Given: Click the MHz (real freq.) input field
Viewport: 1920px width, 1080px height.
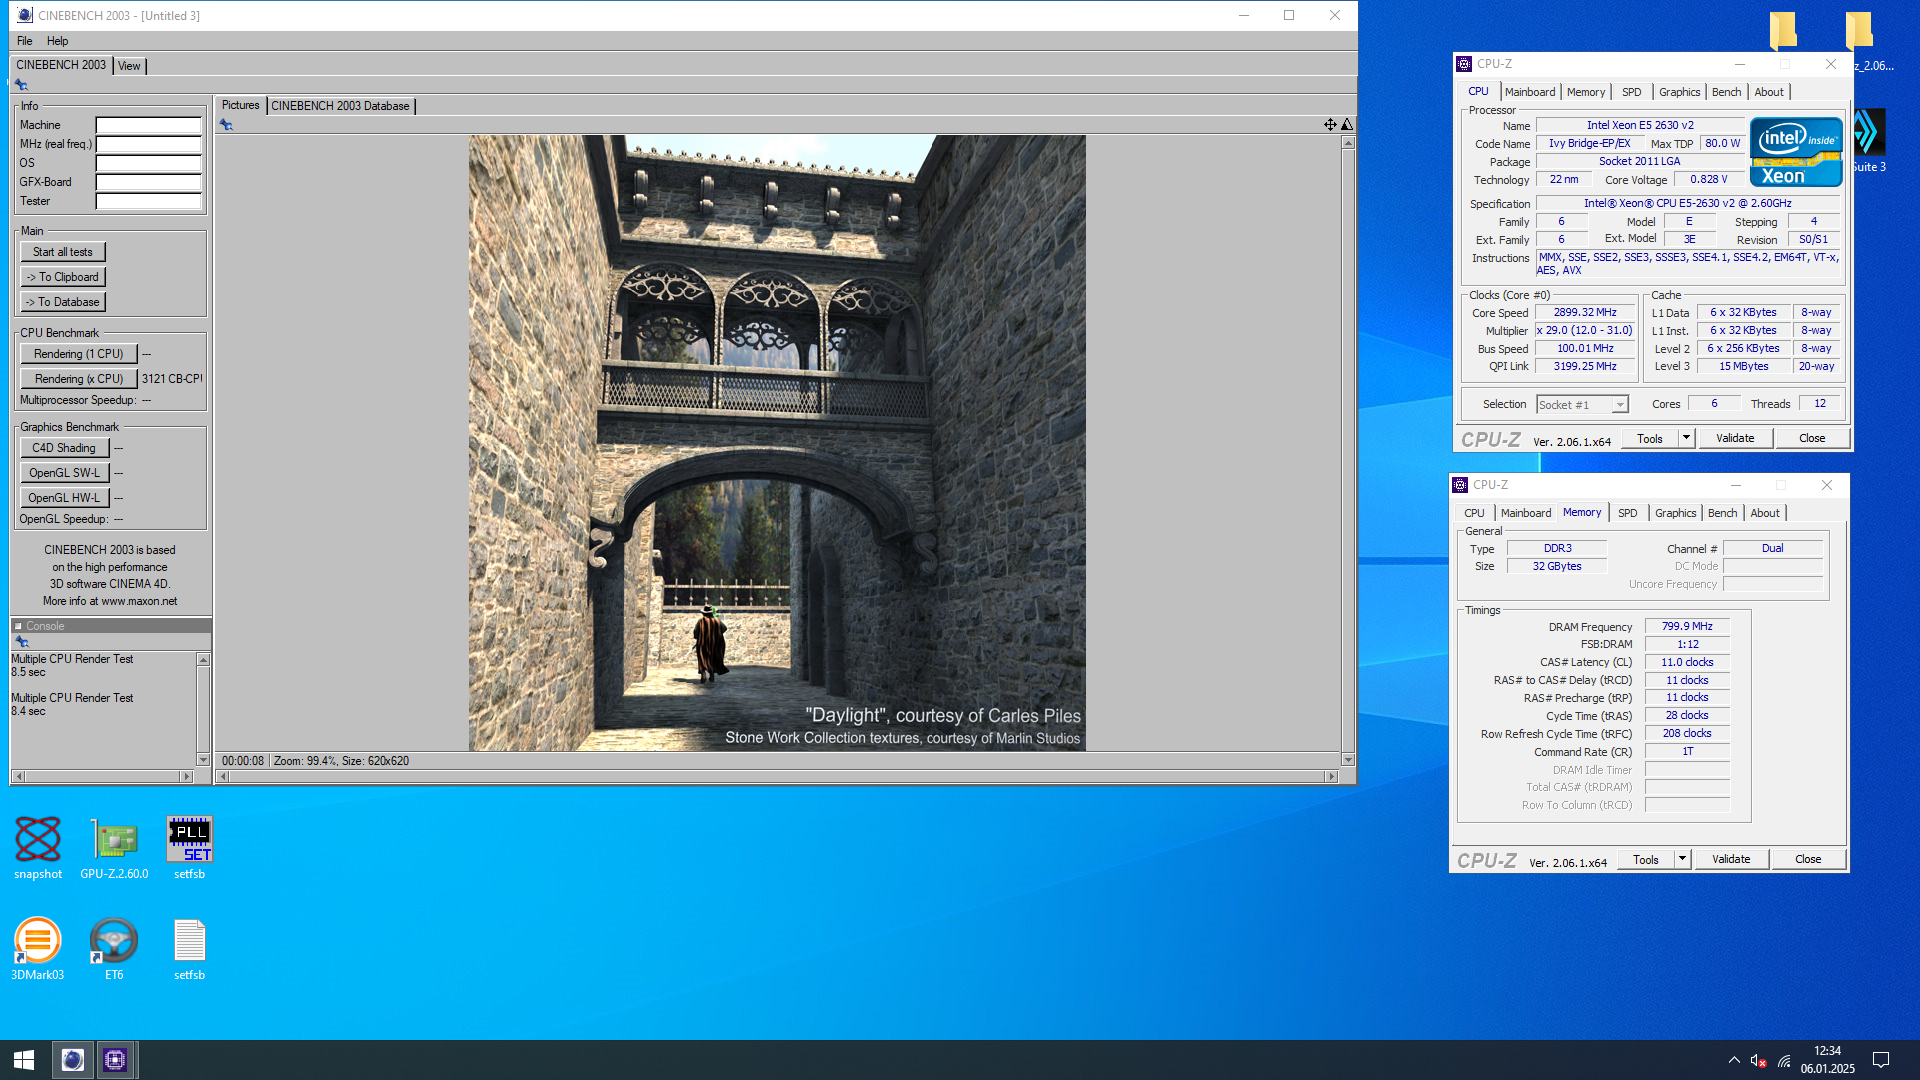Looking at the screenshot, I should 148,145.
